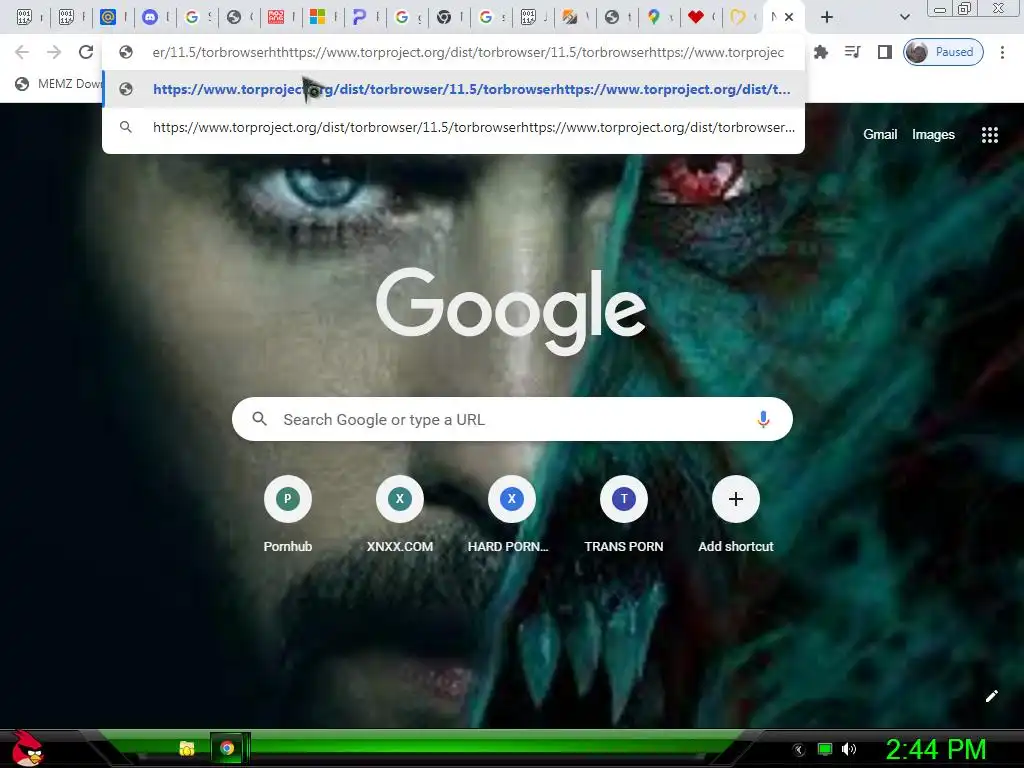Open the Google apps grid
The height and width of the screenshot is (768, 1024).
pyautogui.click(x=989, y=135)
